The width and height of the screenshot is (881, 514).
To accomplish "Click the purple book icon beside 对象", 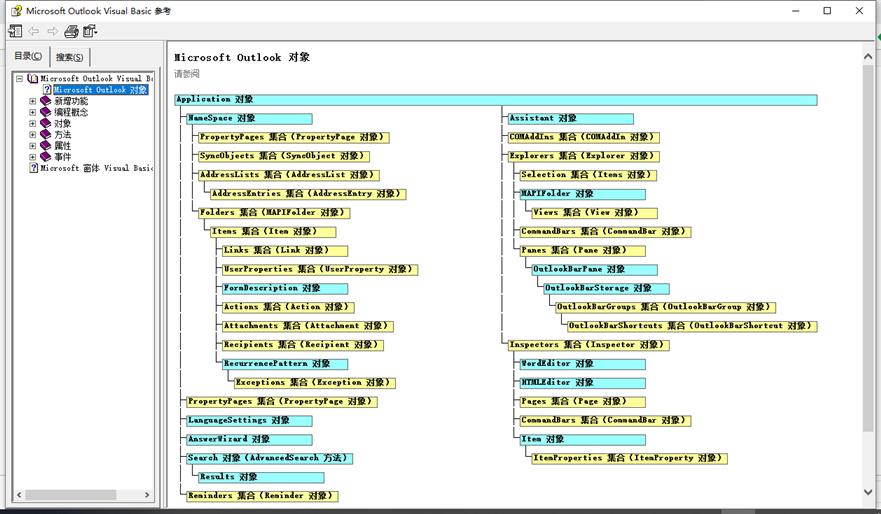I will 46,124.
